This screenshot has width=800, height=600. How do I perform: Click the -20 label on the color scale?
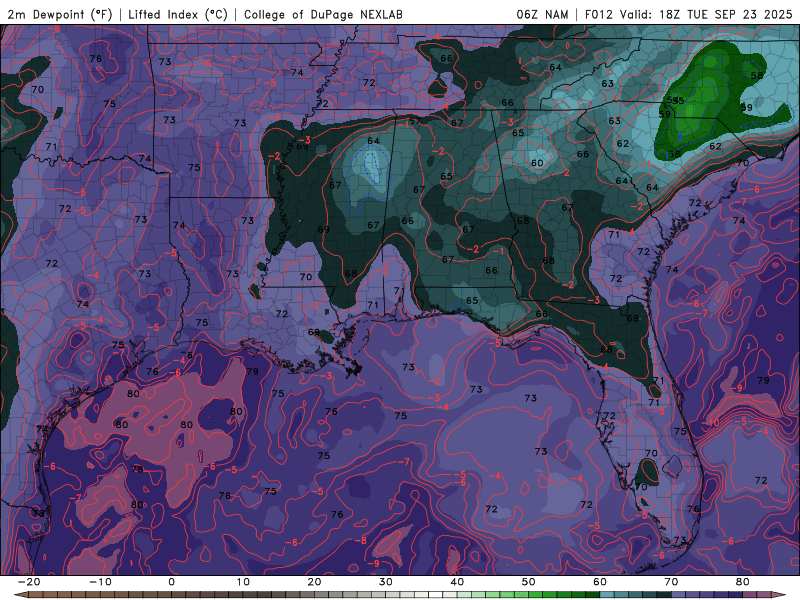(x=29, y=582)
